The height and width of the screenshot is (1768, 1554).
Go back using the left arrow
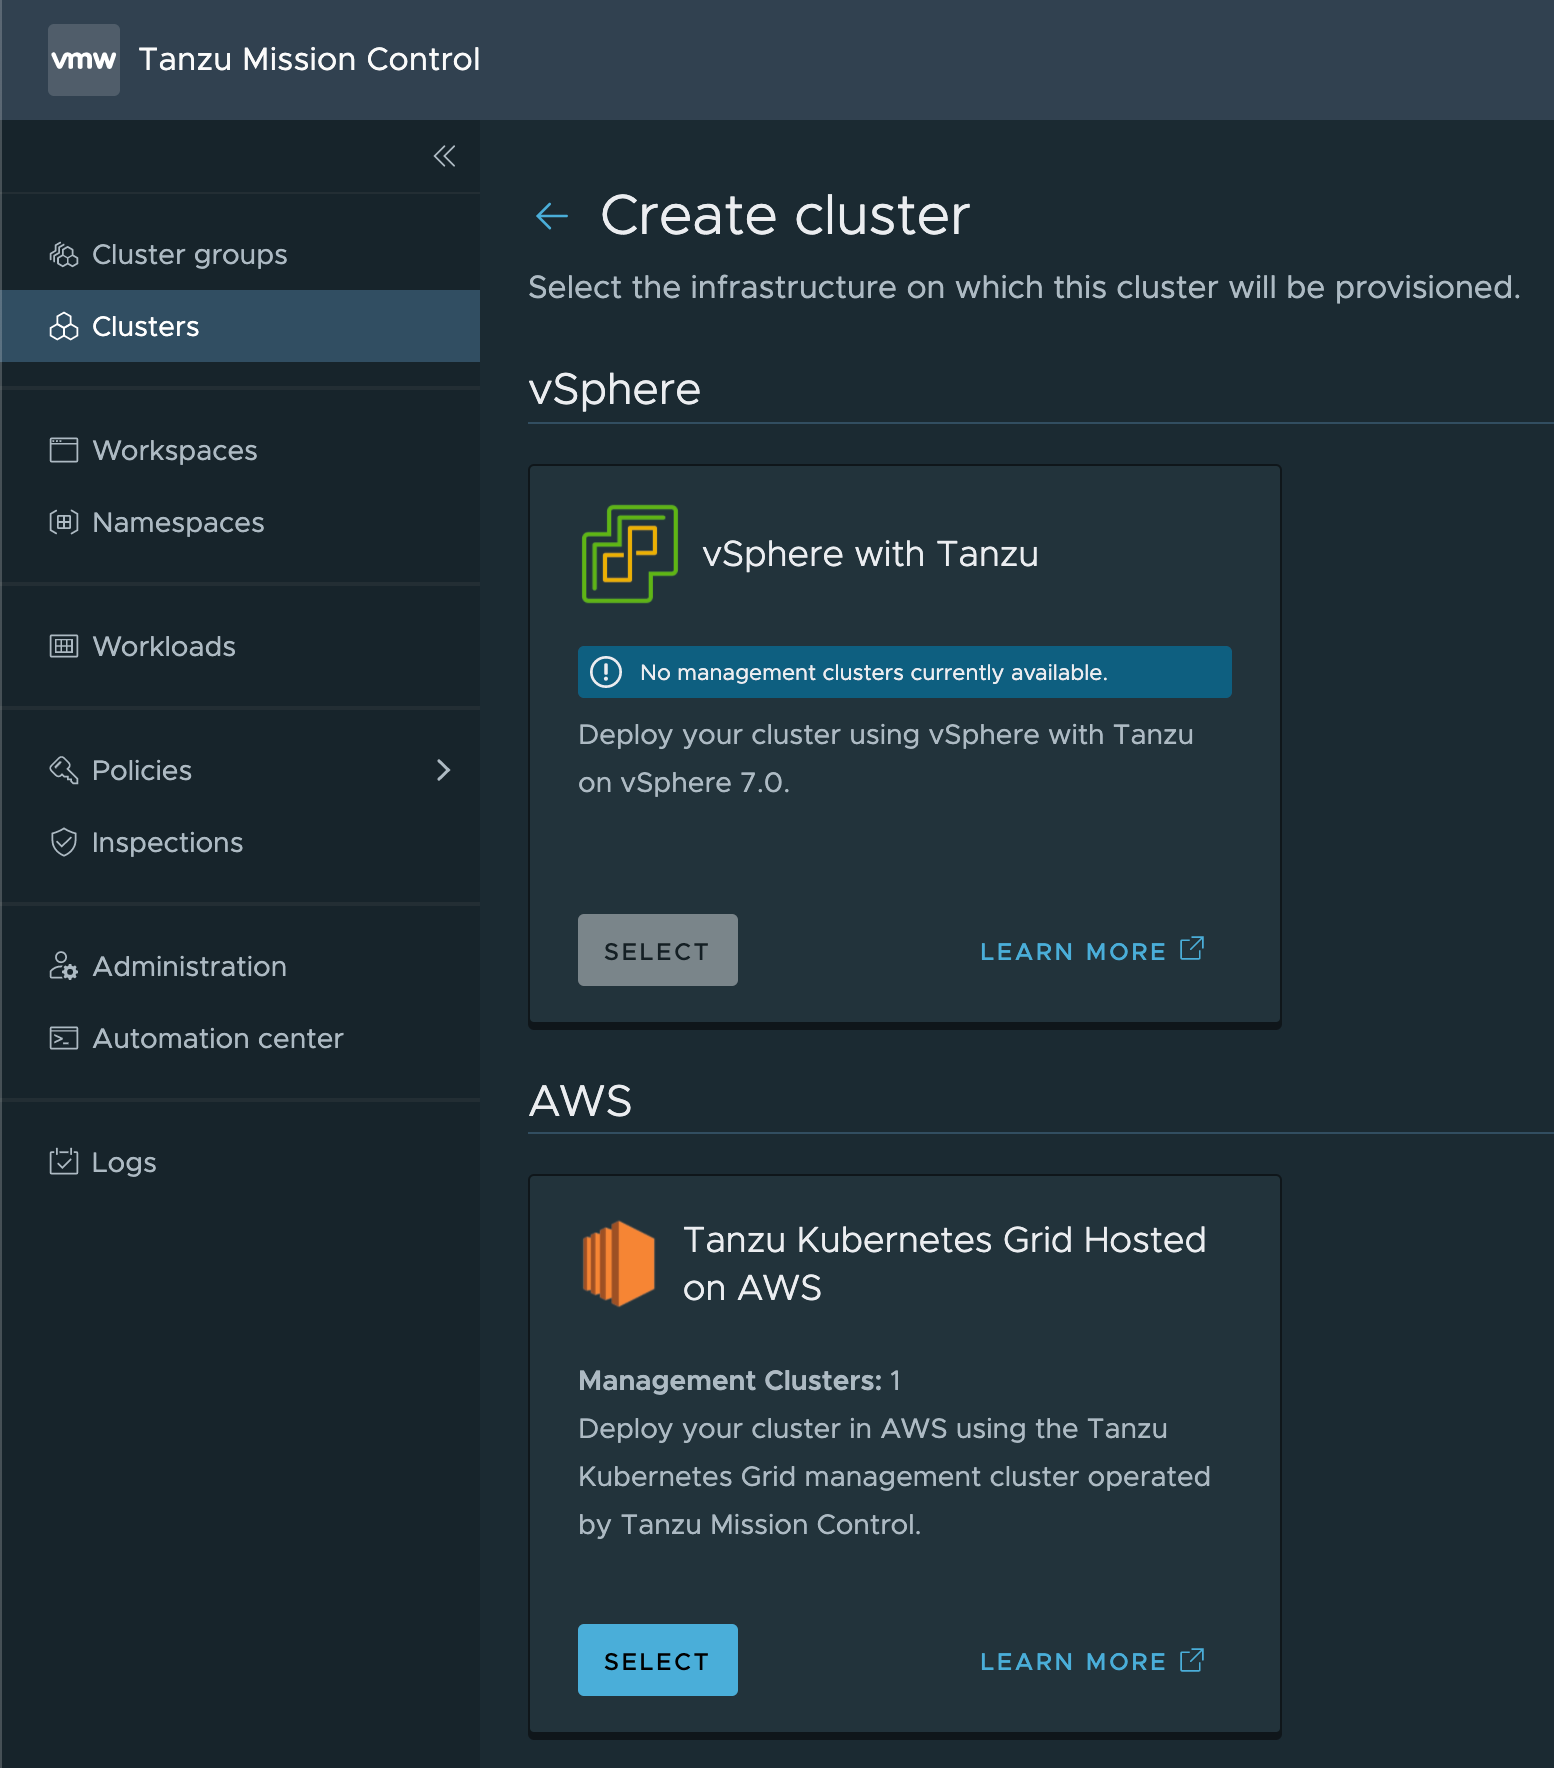(552, 215)
